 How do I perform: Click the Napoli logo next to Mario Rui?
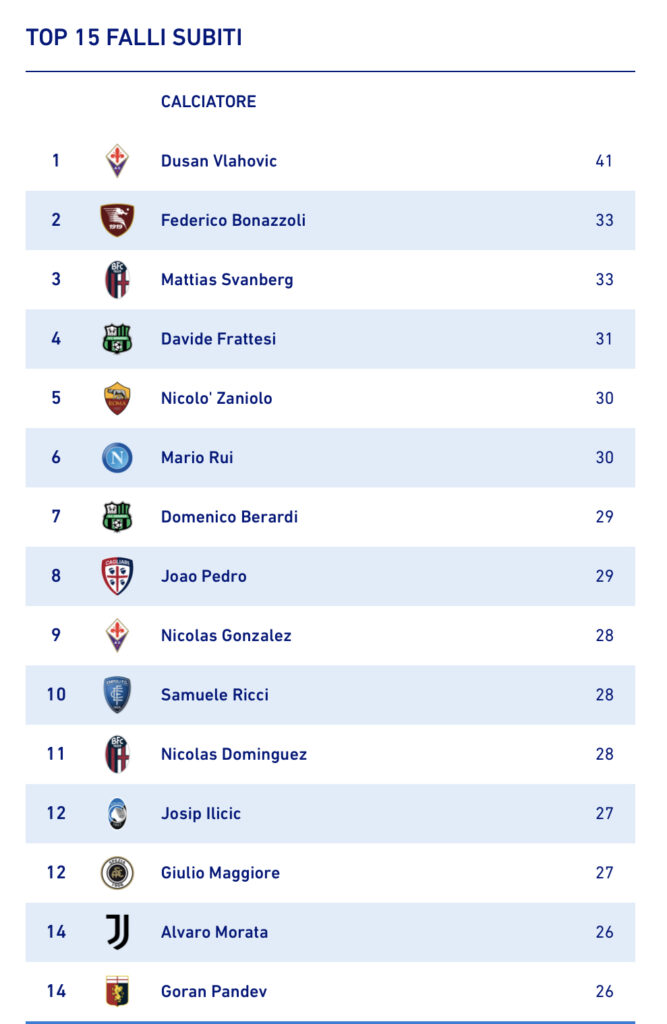[x=117, y=458]
